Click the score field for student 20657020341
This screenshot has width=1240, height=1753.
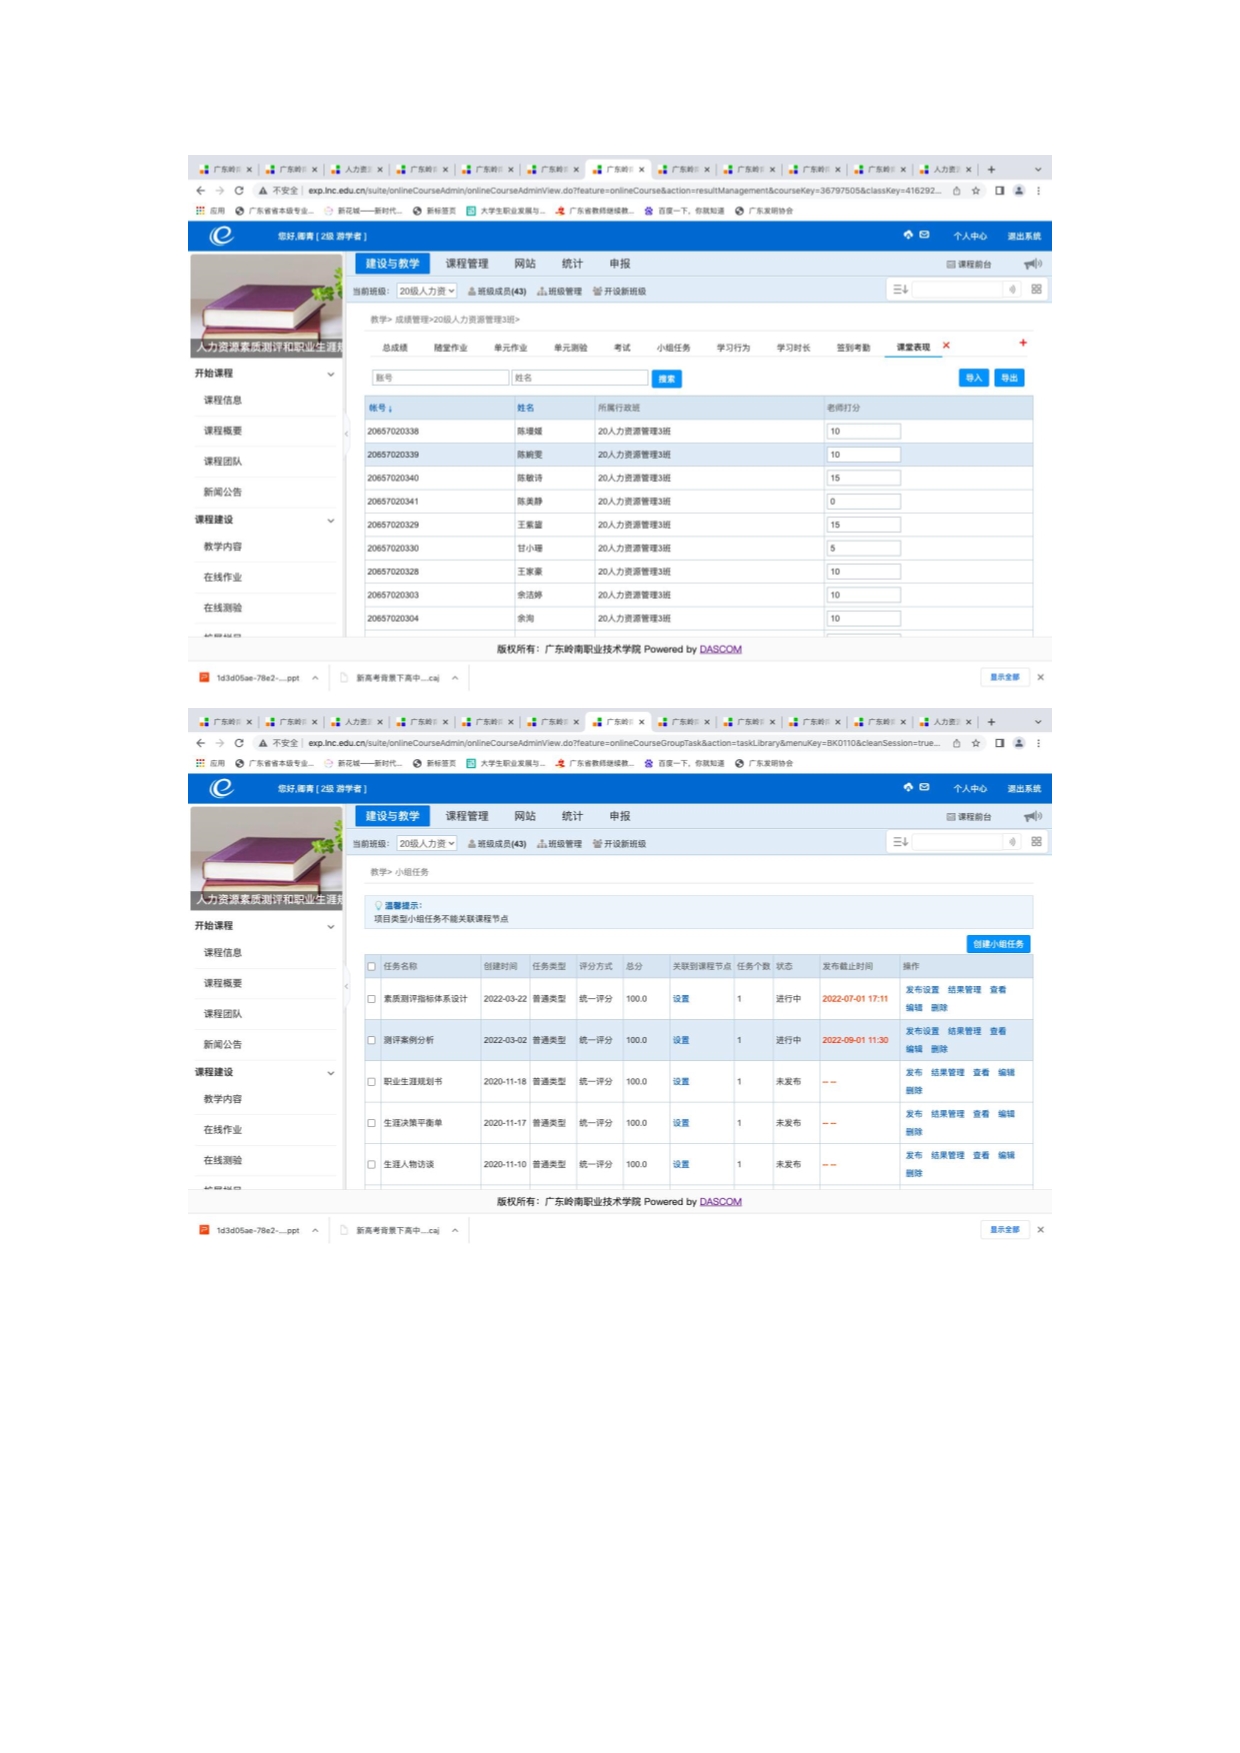point(864,502)
